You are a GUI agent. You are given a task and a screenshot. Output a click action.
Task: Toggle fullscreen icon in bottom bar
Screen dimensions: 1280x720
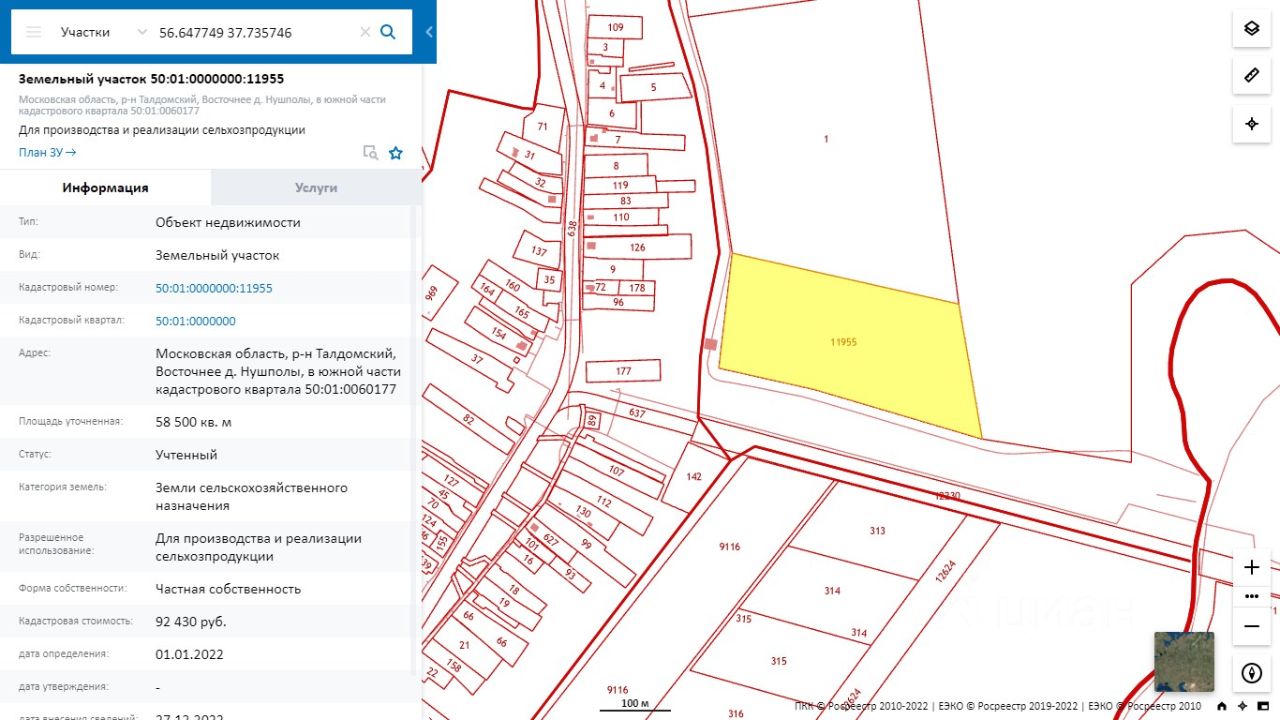coord(1264,706)
